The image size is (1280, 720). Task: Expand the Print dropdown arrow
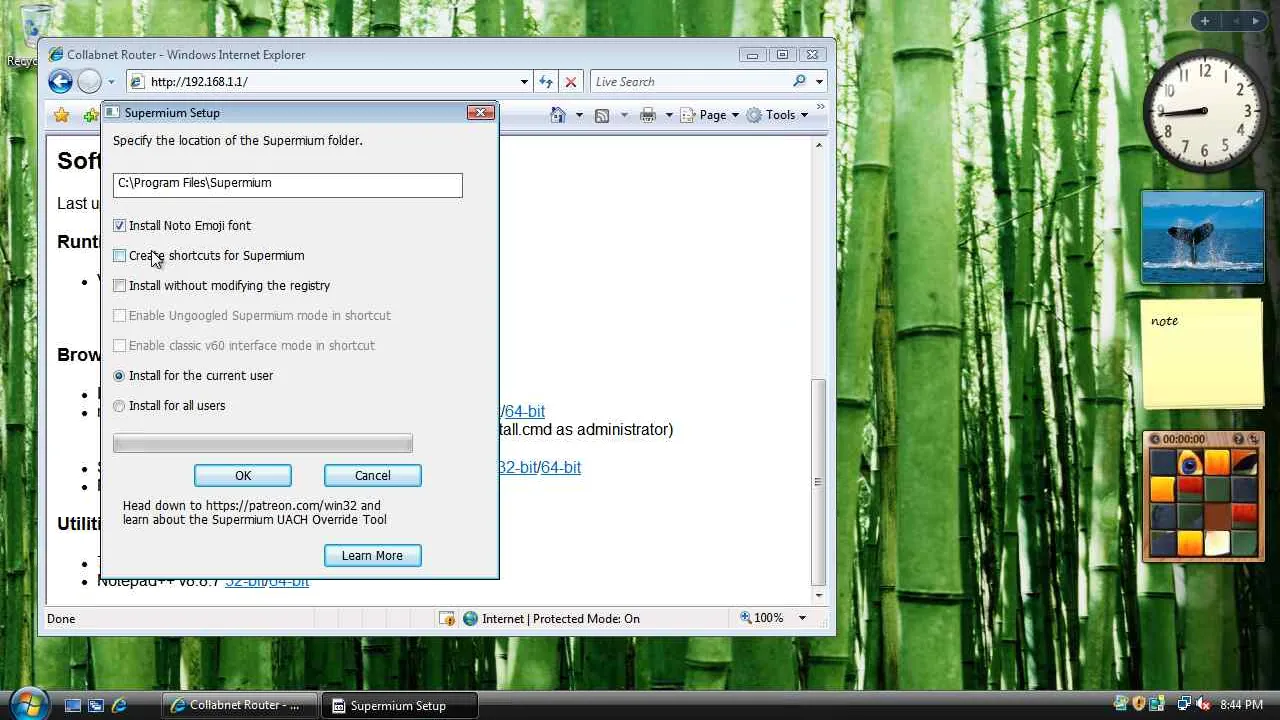pyautogui.click(x=668, y=115)
